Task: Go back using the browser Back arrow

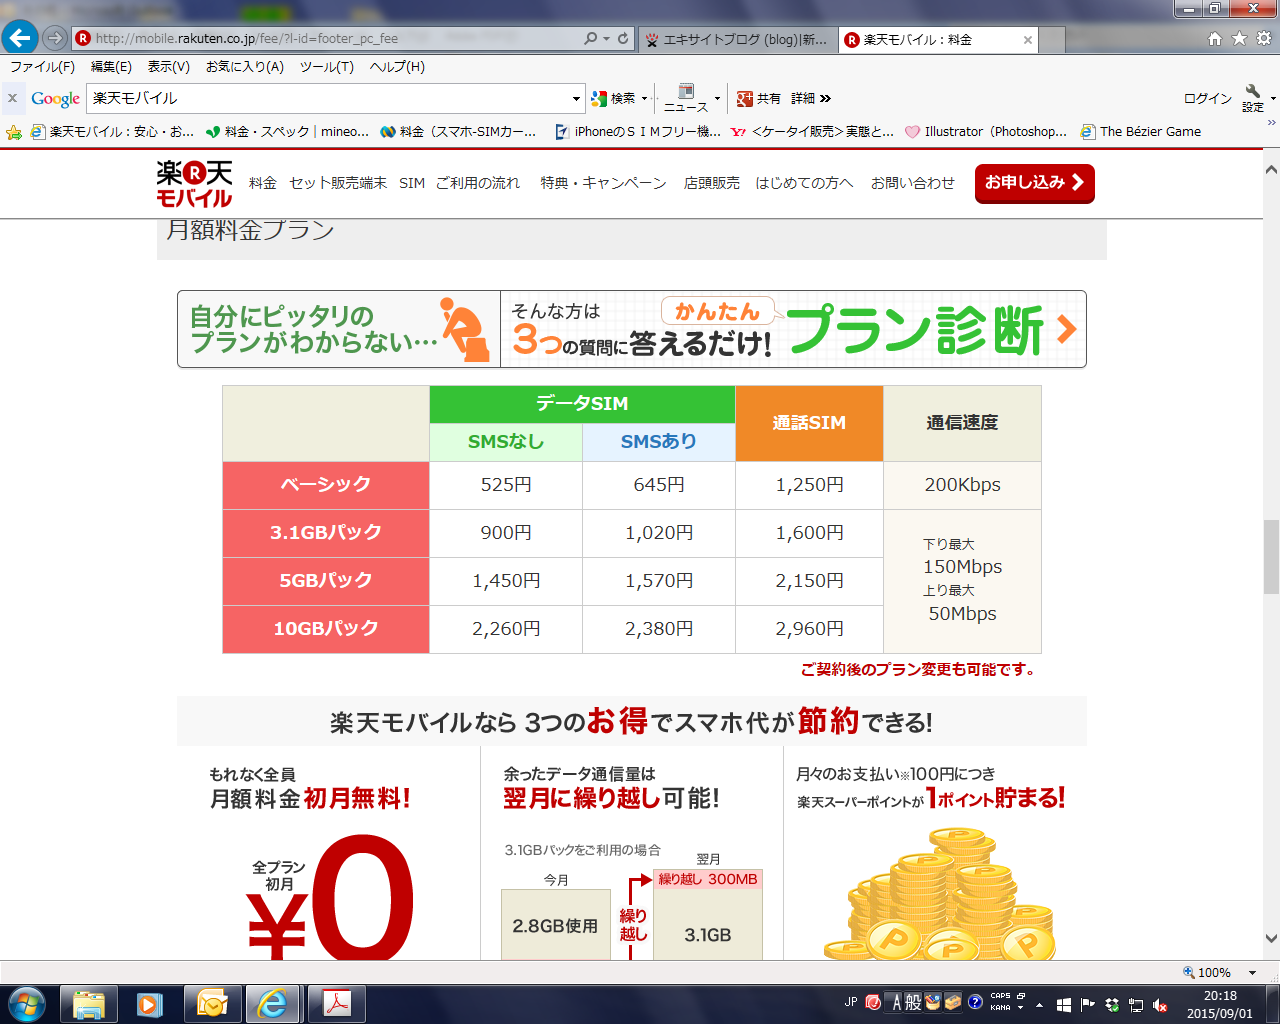Action: [20, 38]
